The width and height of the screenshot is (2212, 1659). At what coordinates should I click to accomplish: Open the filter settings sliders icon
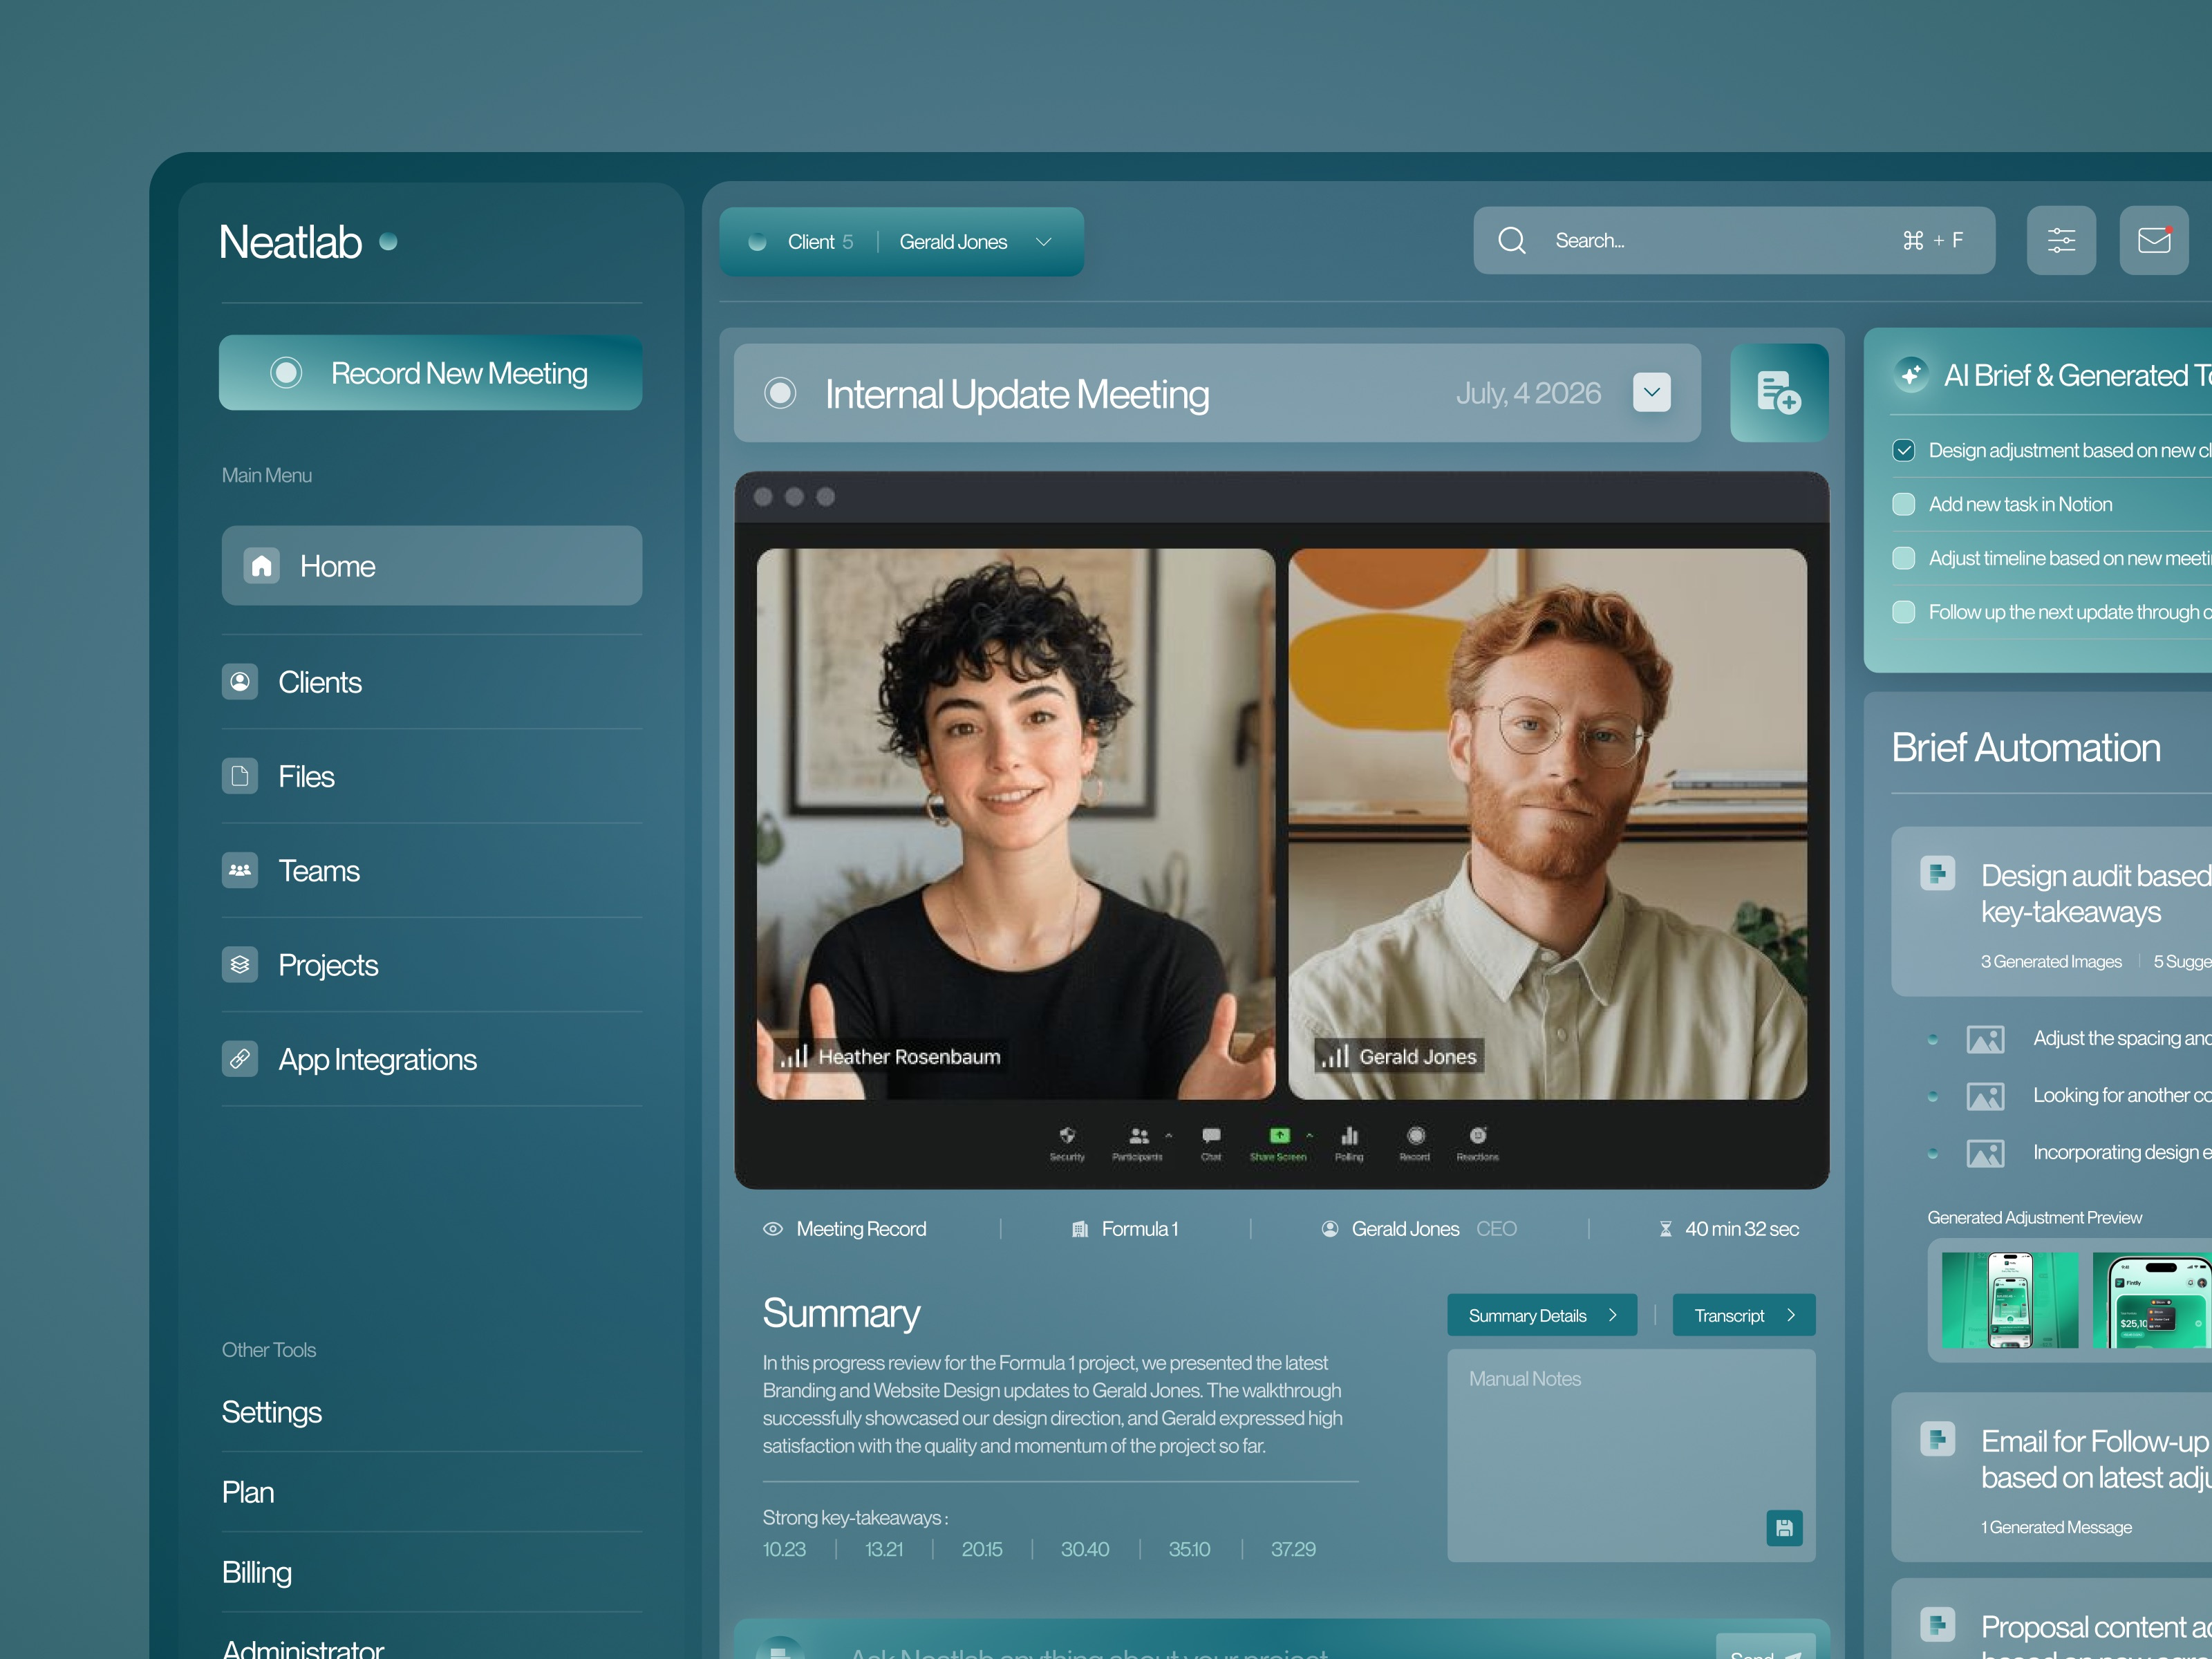click(2061, 240)
